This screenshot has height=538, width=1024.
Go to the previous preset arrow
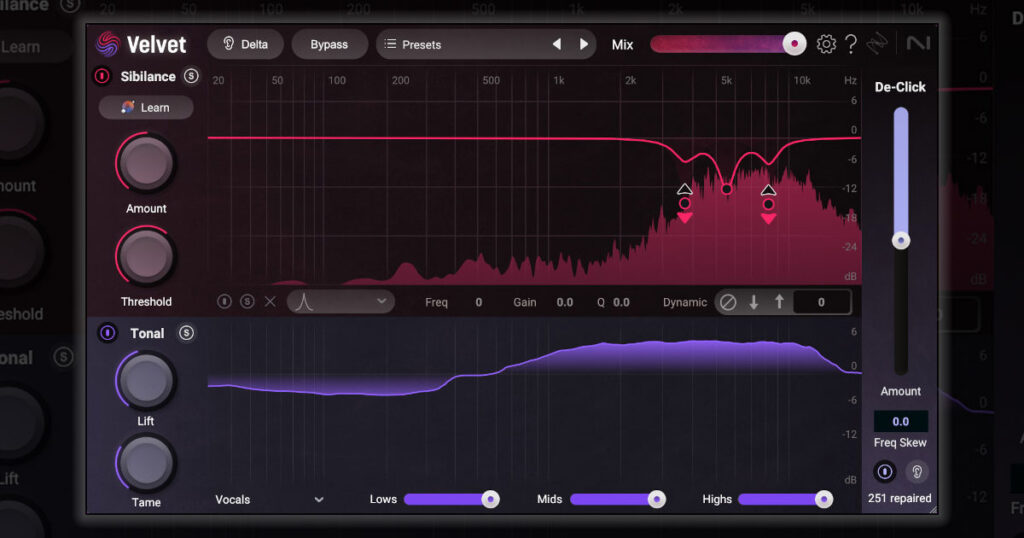point(557,45)
